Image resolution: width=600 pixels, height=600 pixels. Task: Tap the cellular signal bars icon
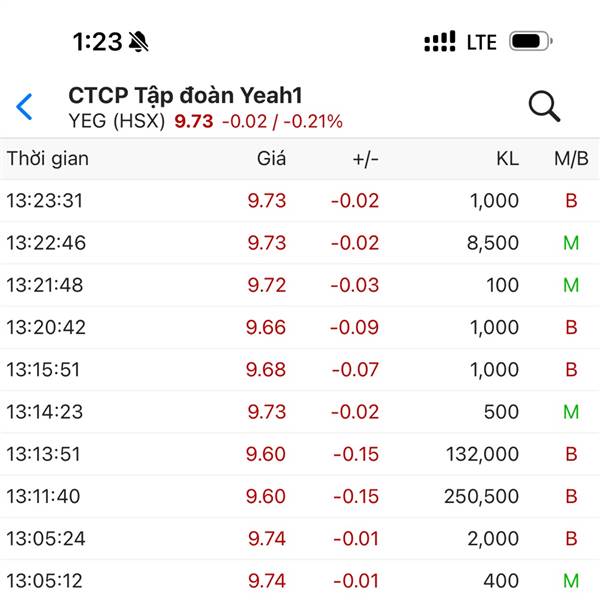(440, 41)
